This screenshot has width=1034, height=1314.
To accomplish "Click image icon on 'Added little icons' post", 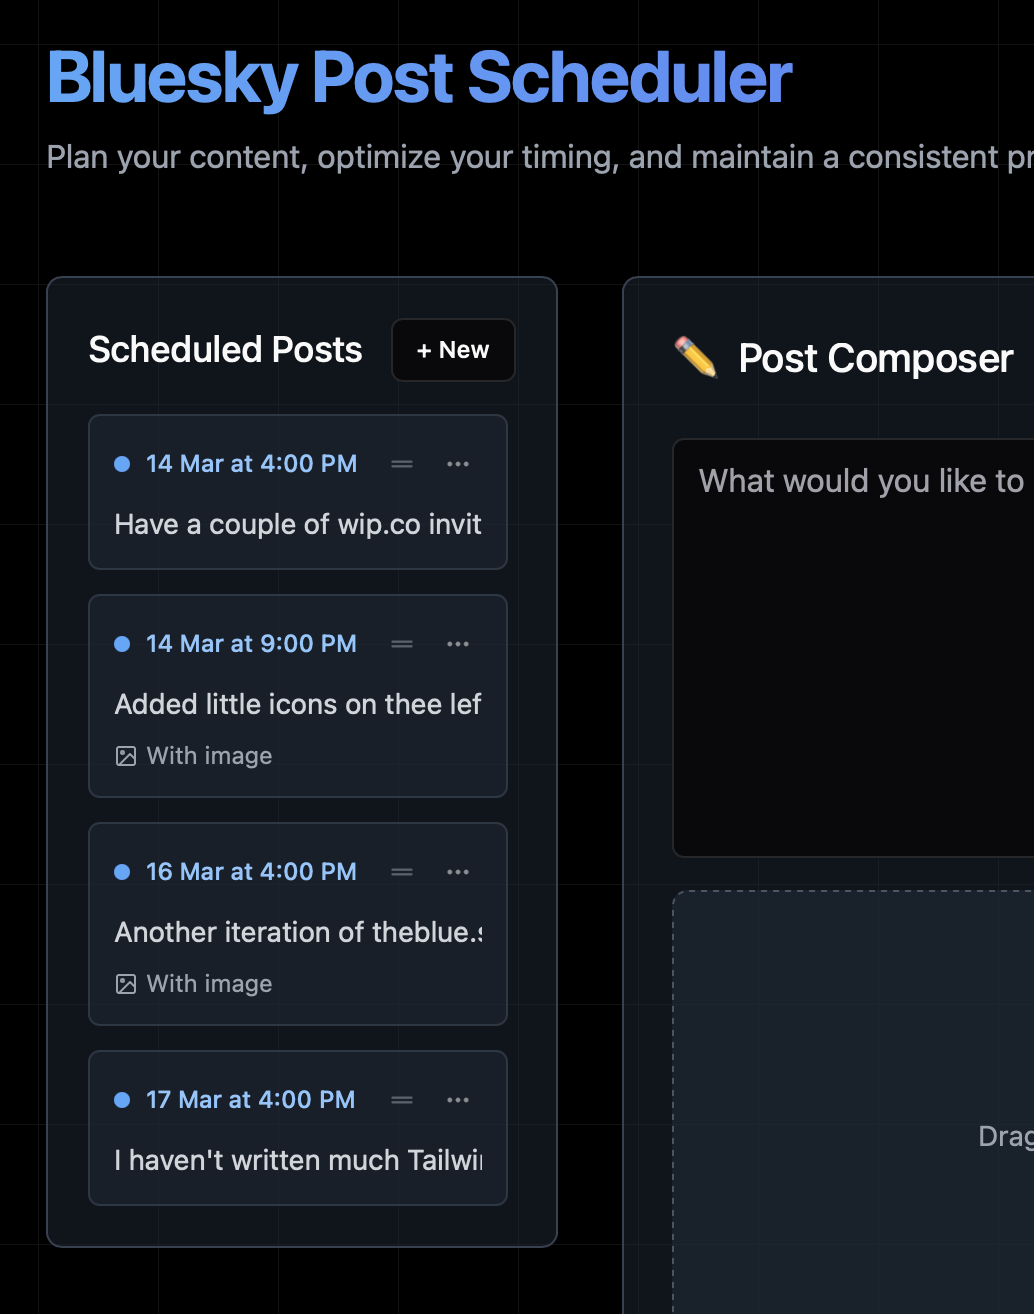I will pyautogui.click(x=126, y=756).
